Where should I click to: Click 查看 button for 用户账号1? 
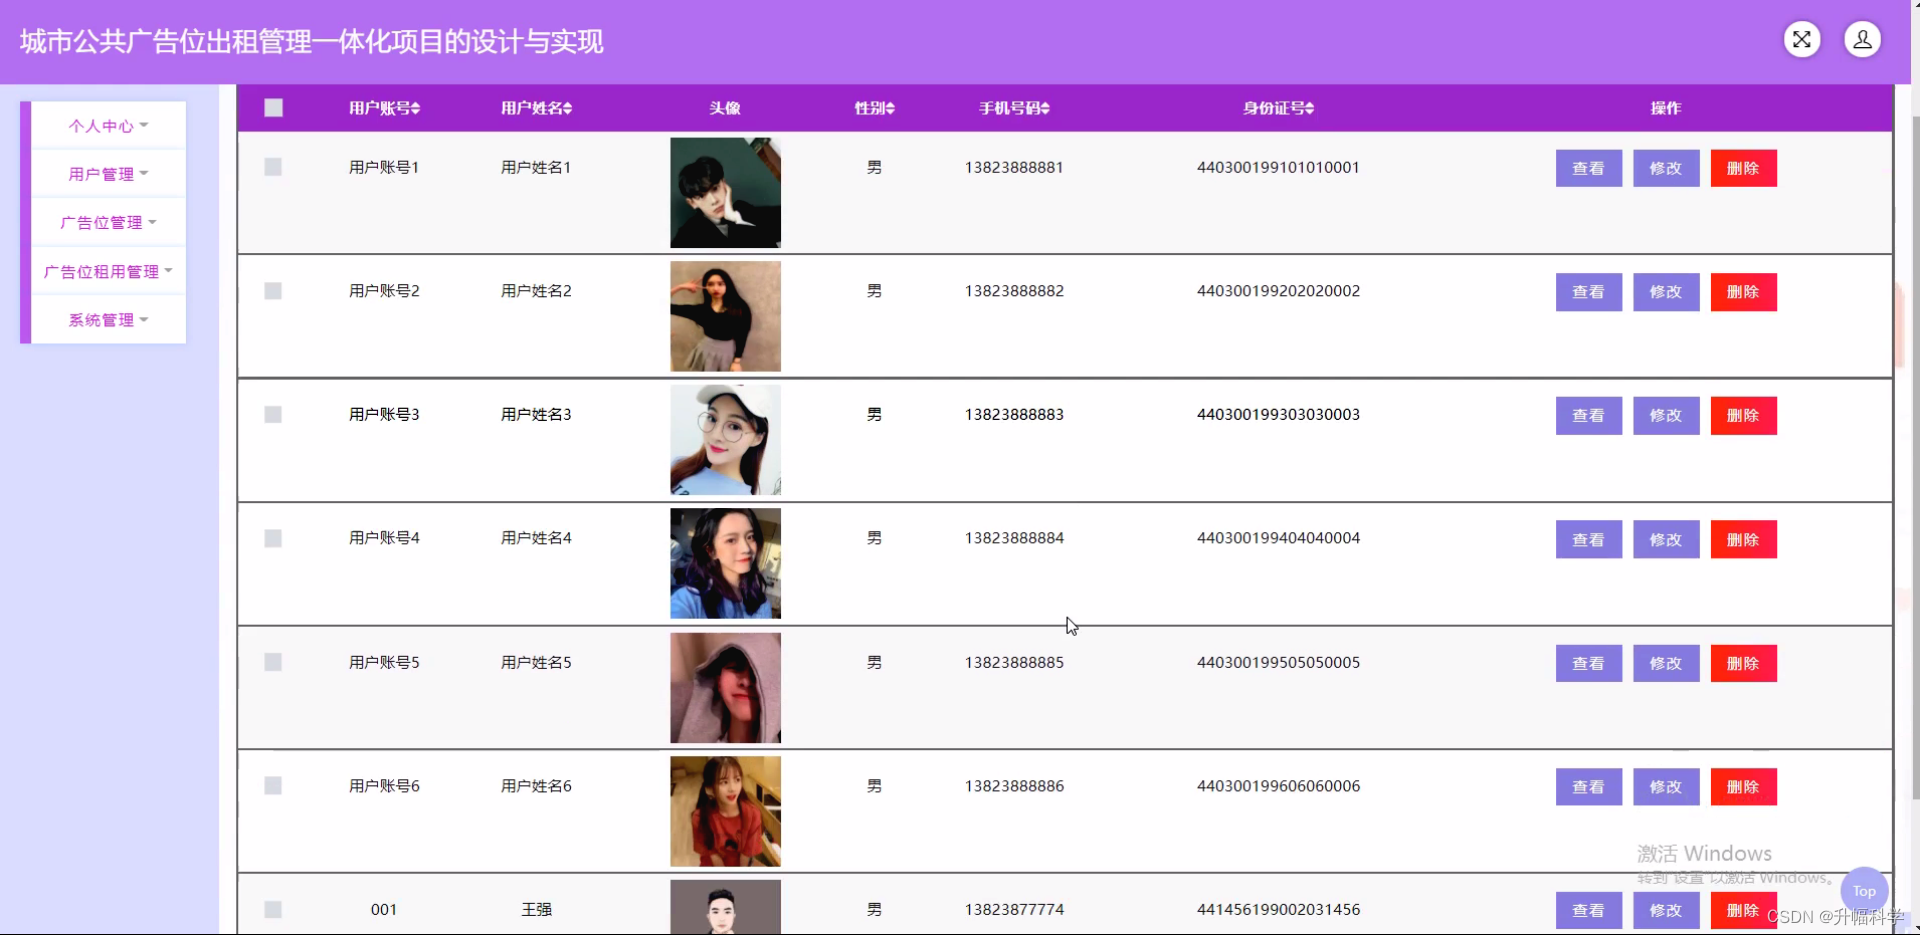tap(1588, 168)
